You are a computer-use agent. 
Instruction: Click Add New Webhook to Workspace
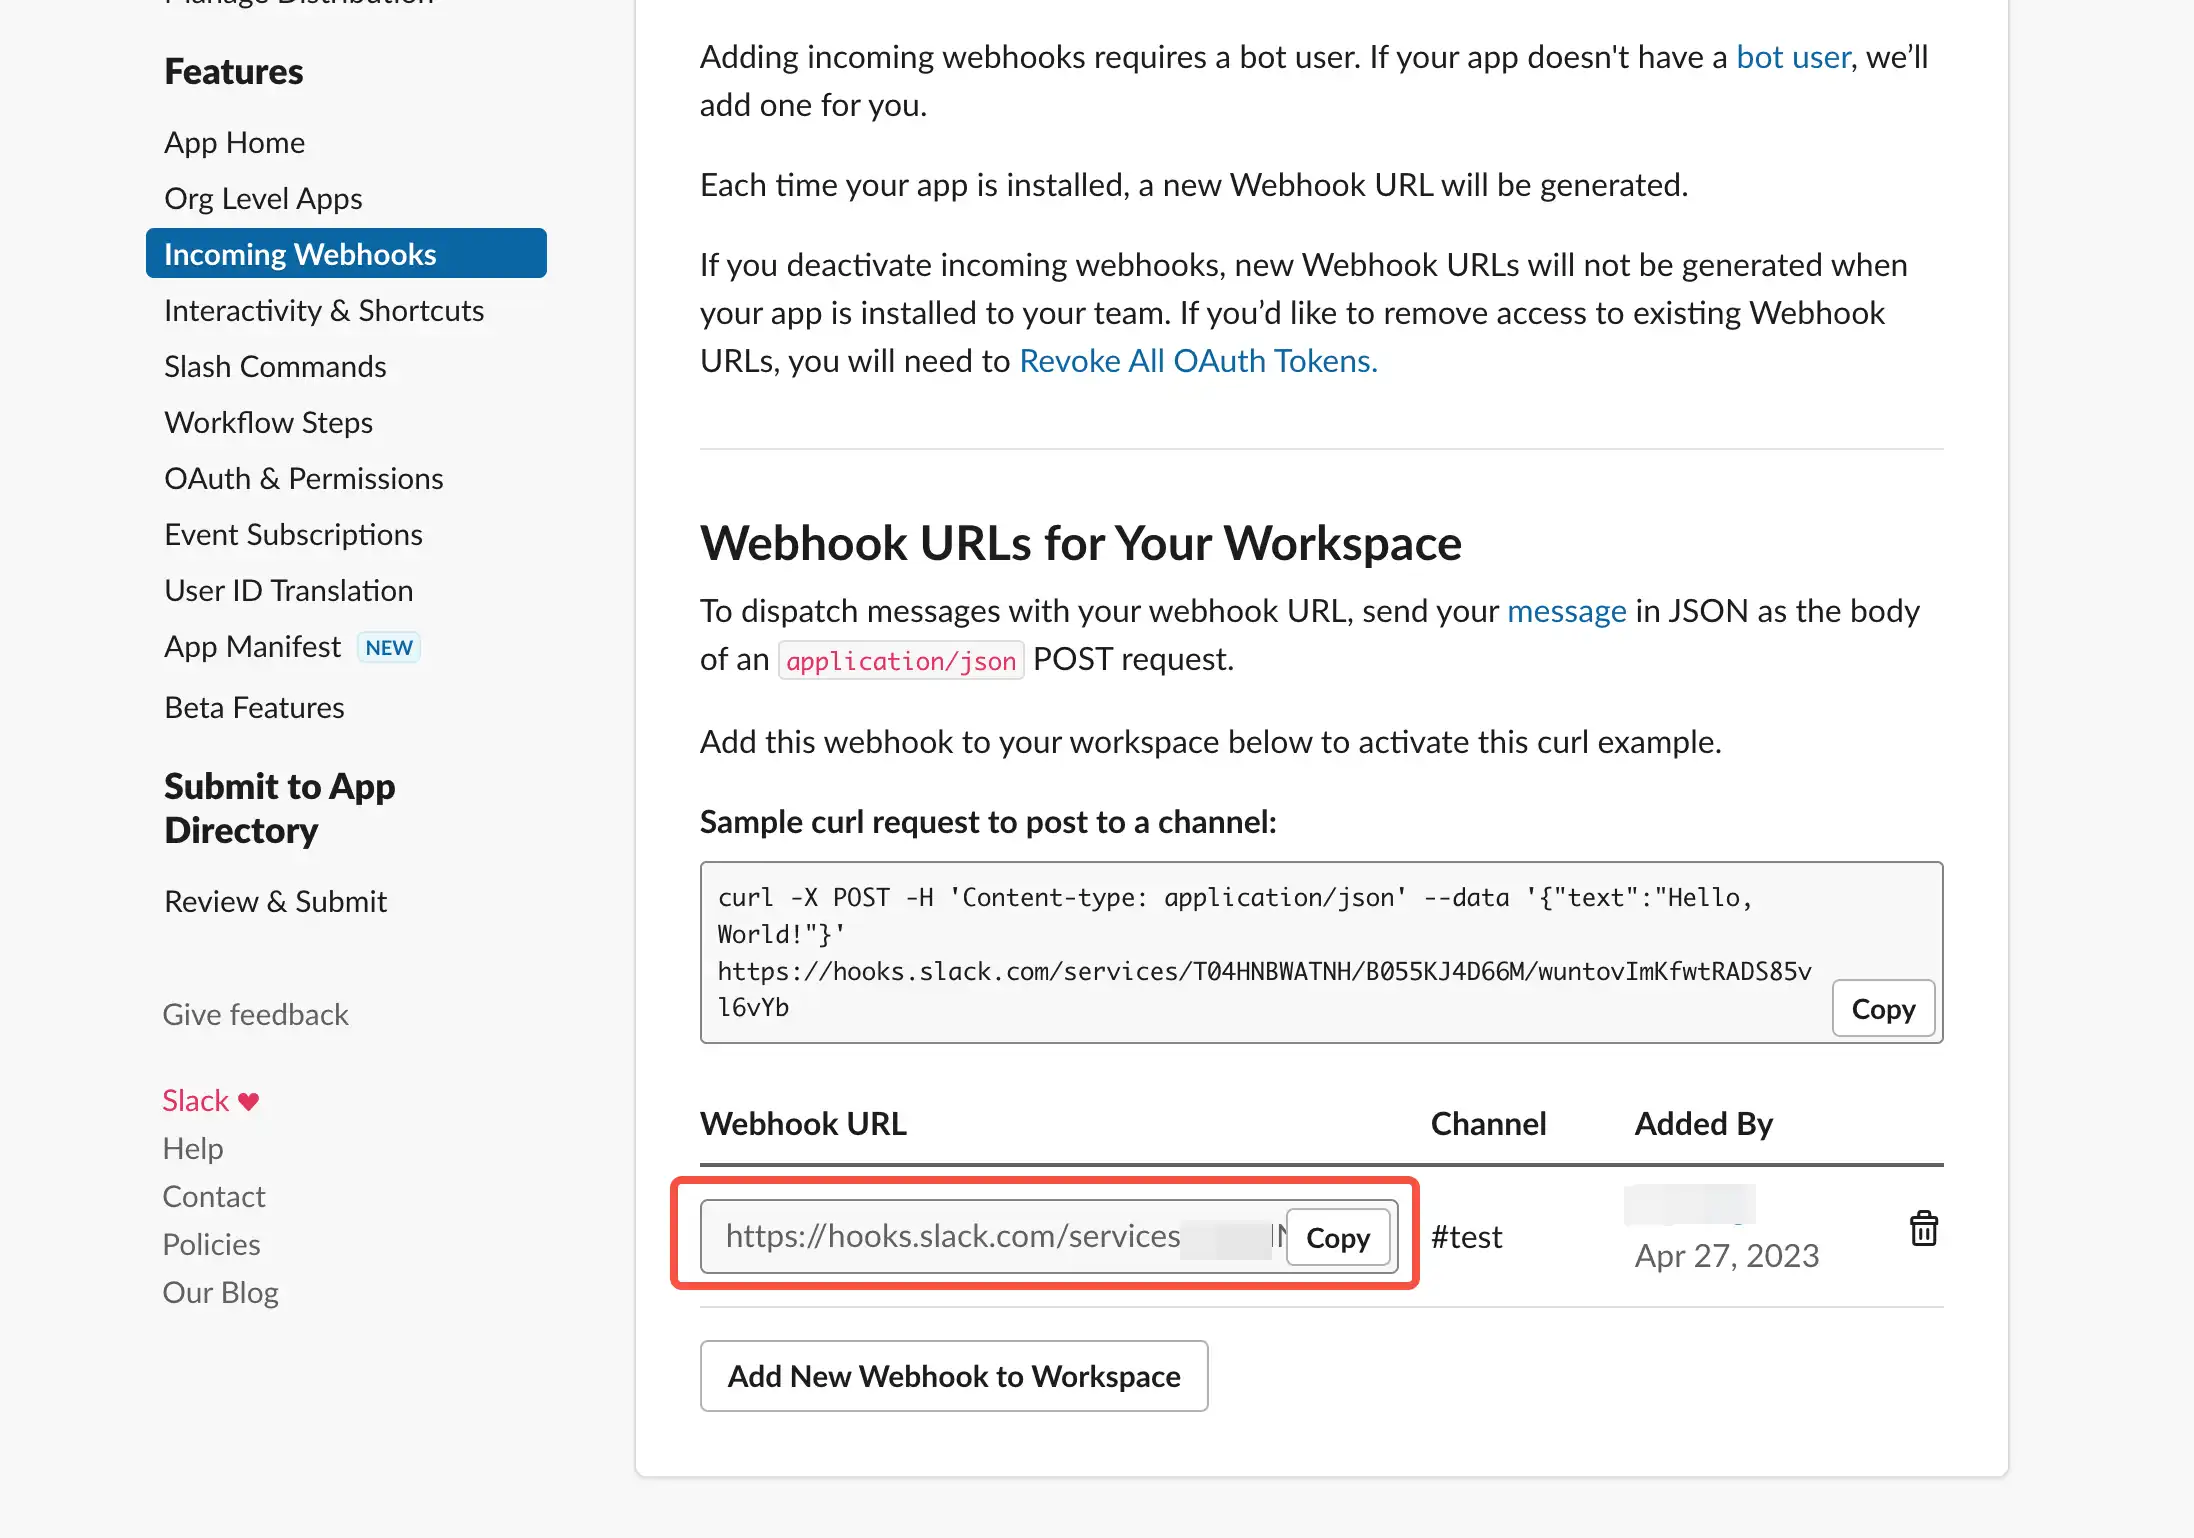click(954, 1376)
